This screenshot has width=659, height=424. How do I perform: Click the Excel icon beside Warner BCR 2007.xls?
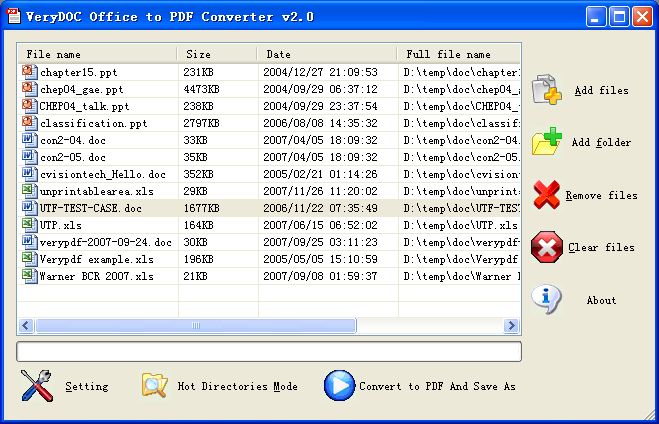click(x=29, y=276)
